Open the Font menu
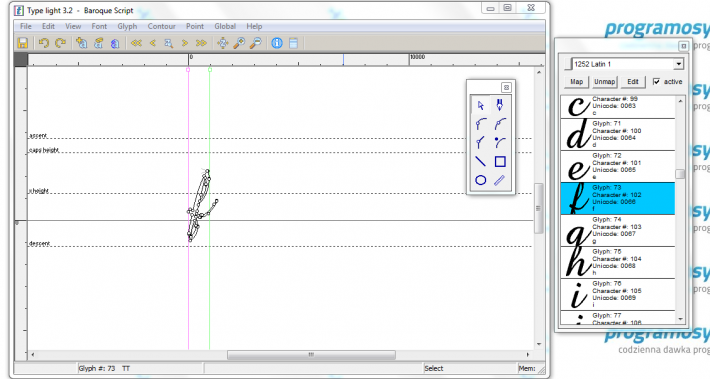 99,26
